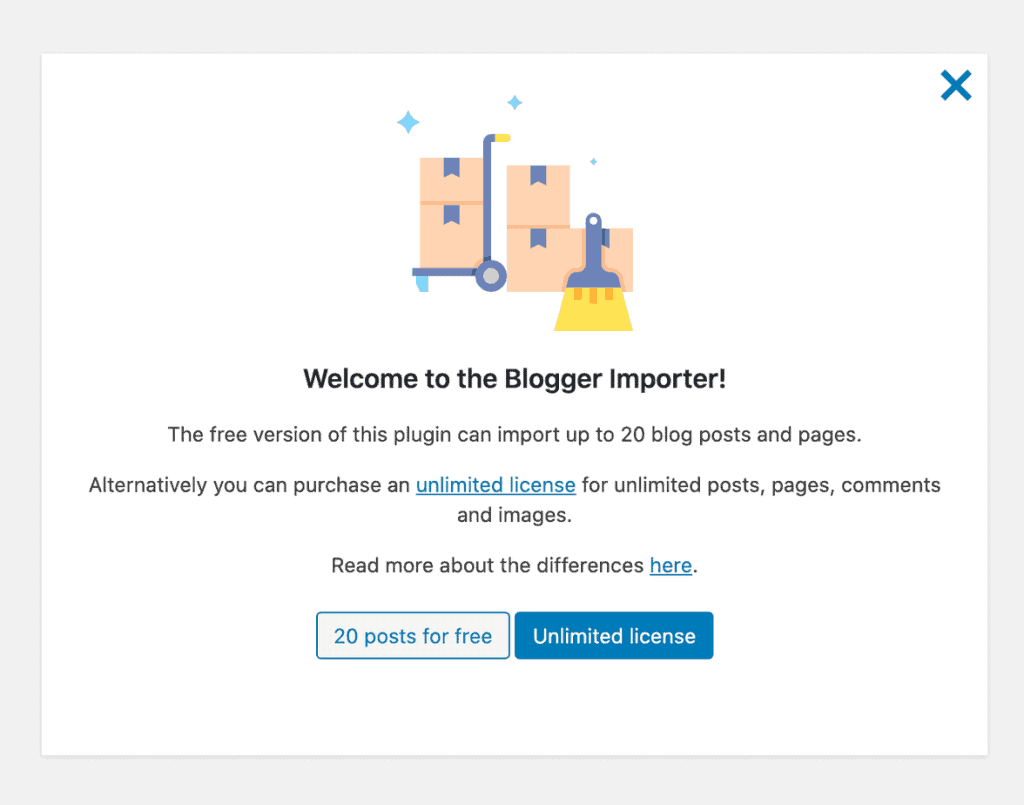Click the tiny sparkle beside the right boxes

594,161
